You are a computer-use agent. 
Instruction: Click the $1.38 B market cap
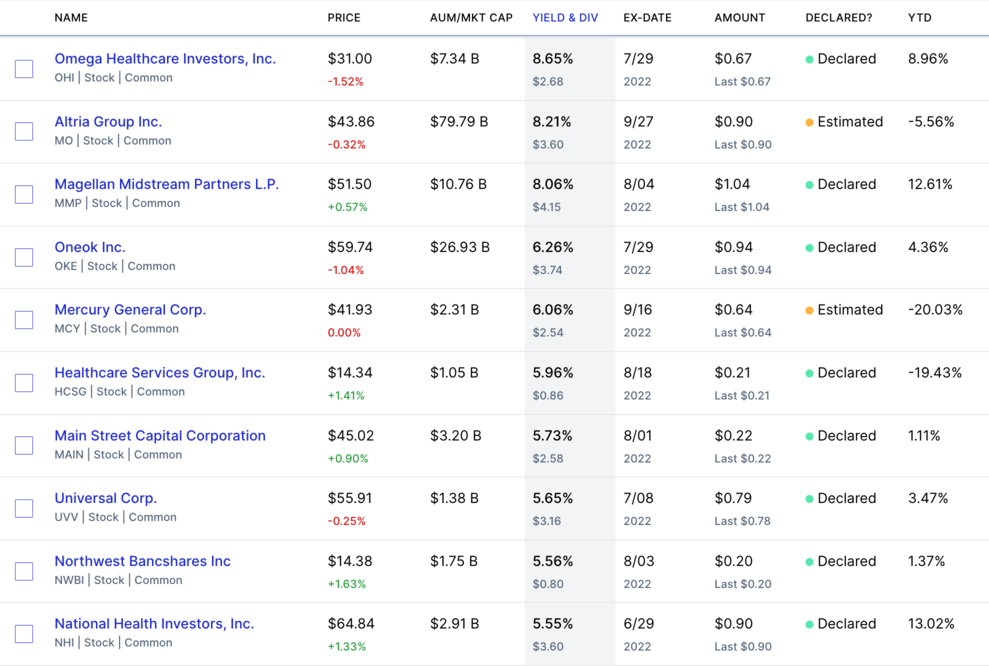(454, 498)
